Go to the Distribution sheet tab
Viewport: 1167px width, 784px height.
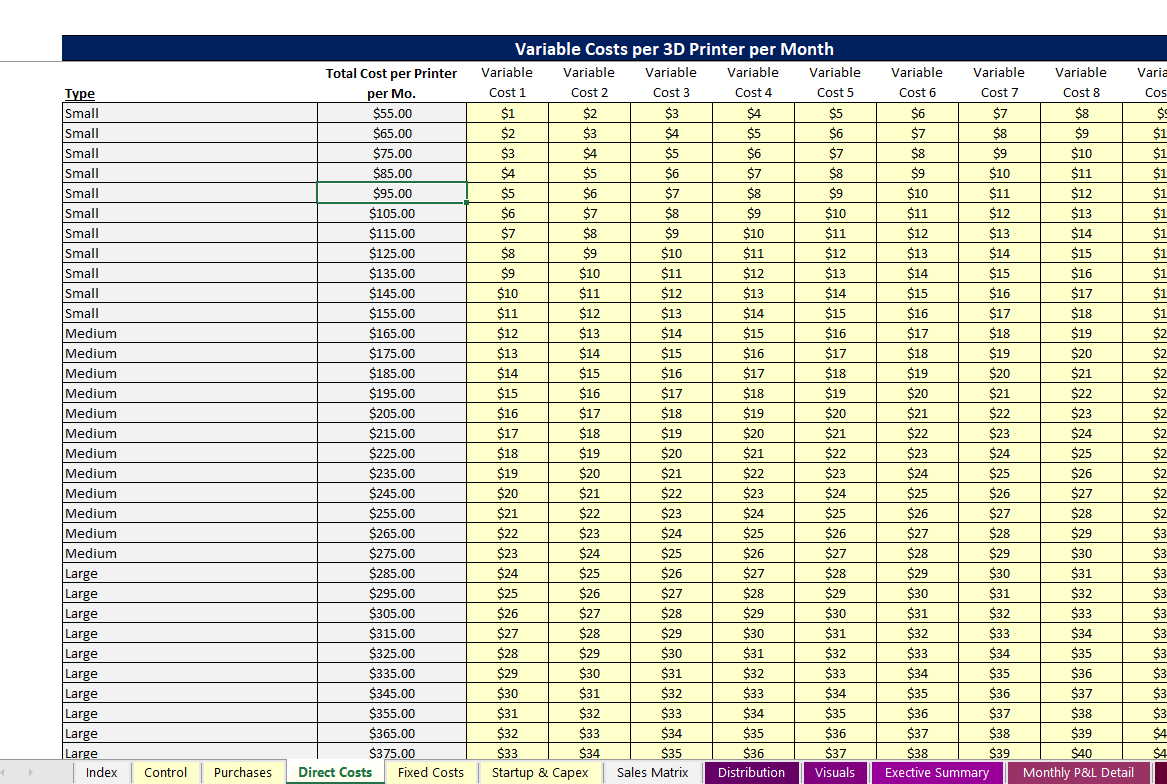pos(752,772)
